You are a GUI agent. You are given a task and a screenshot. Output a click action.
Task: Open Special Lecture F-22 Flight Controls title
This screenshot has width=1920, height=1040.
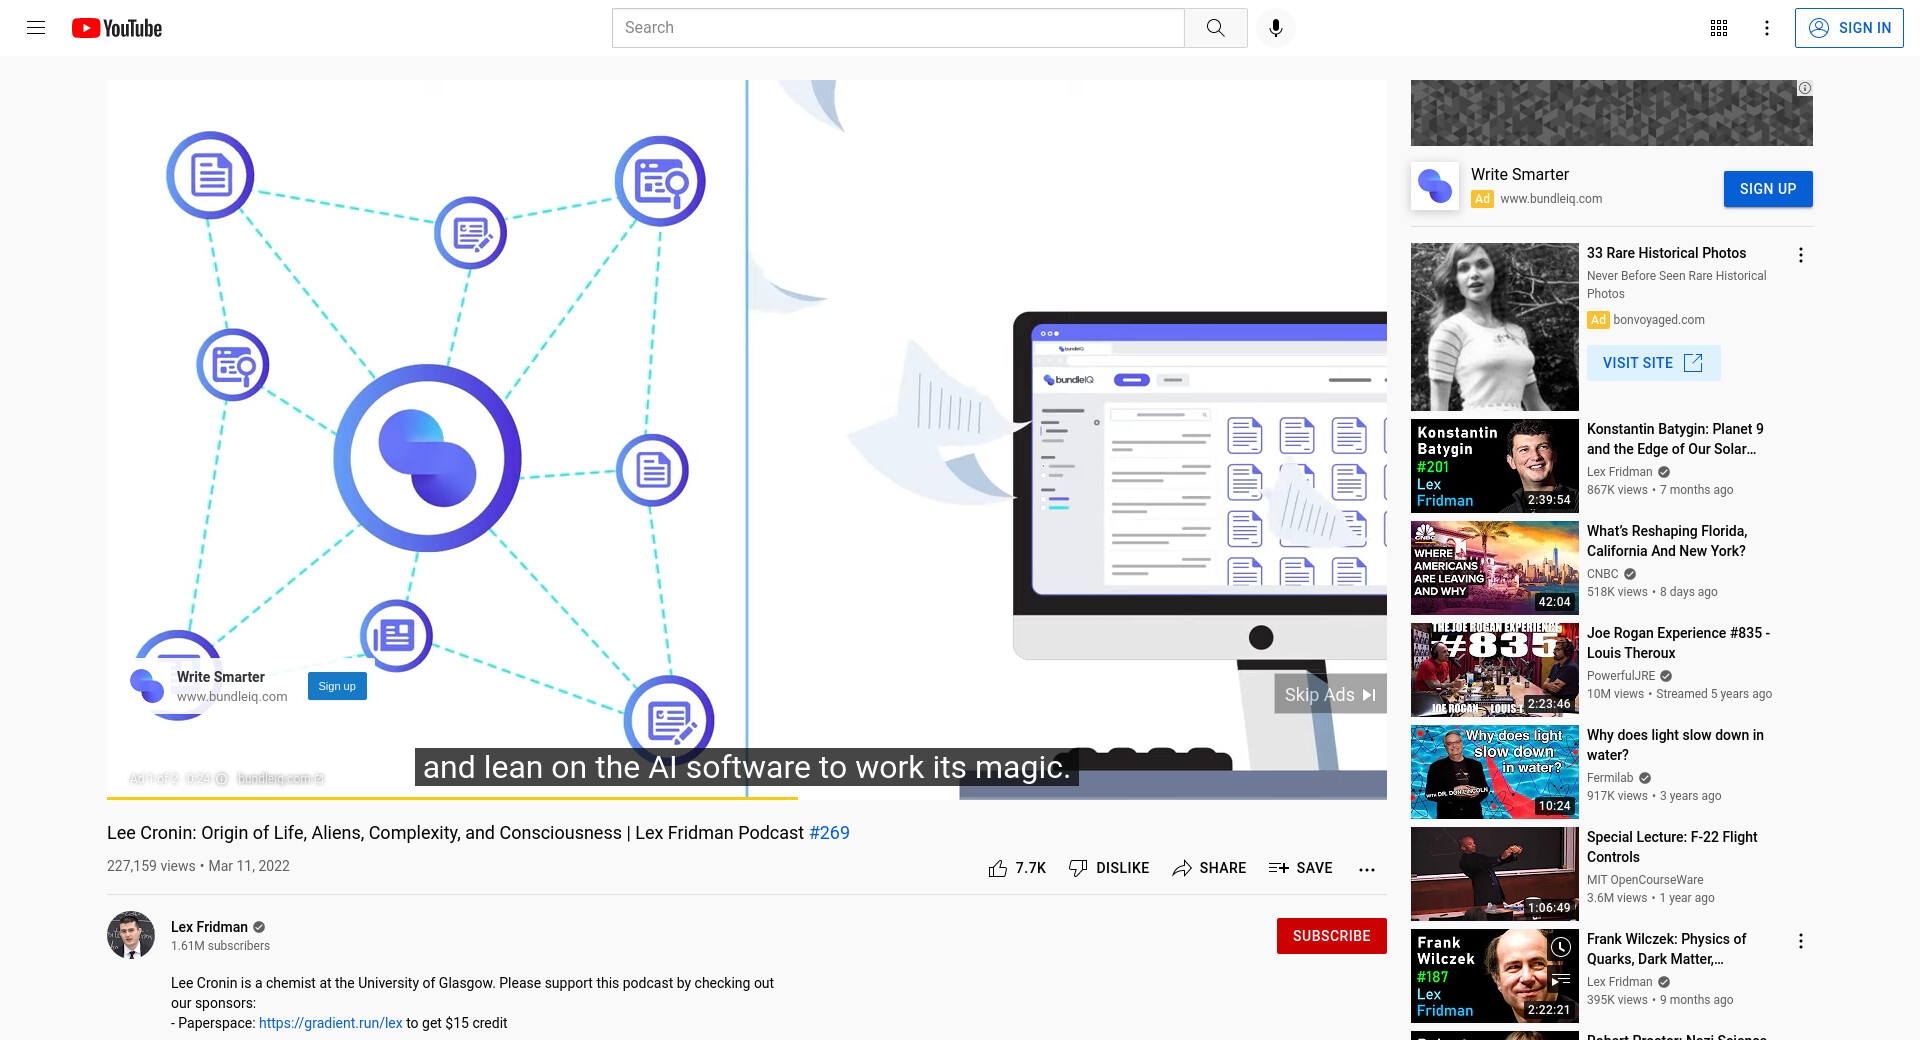(x=1671, y=847)
